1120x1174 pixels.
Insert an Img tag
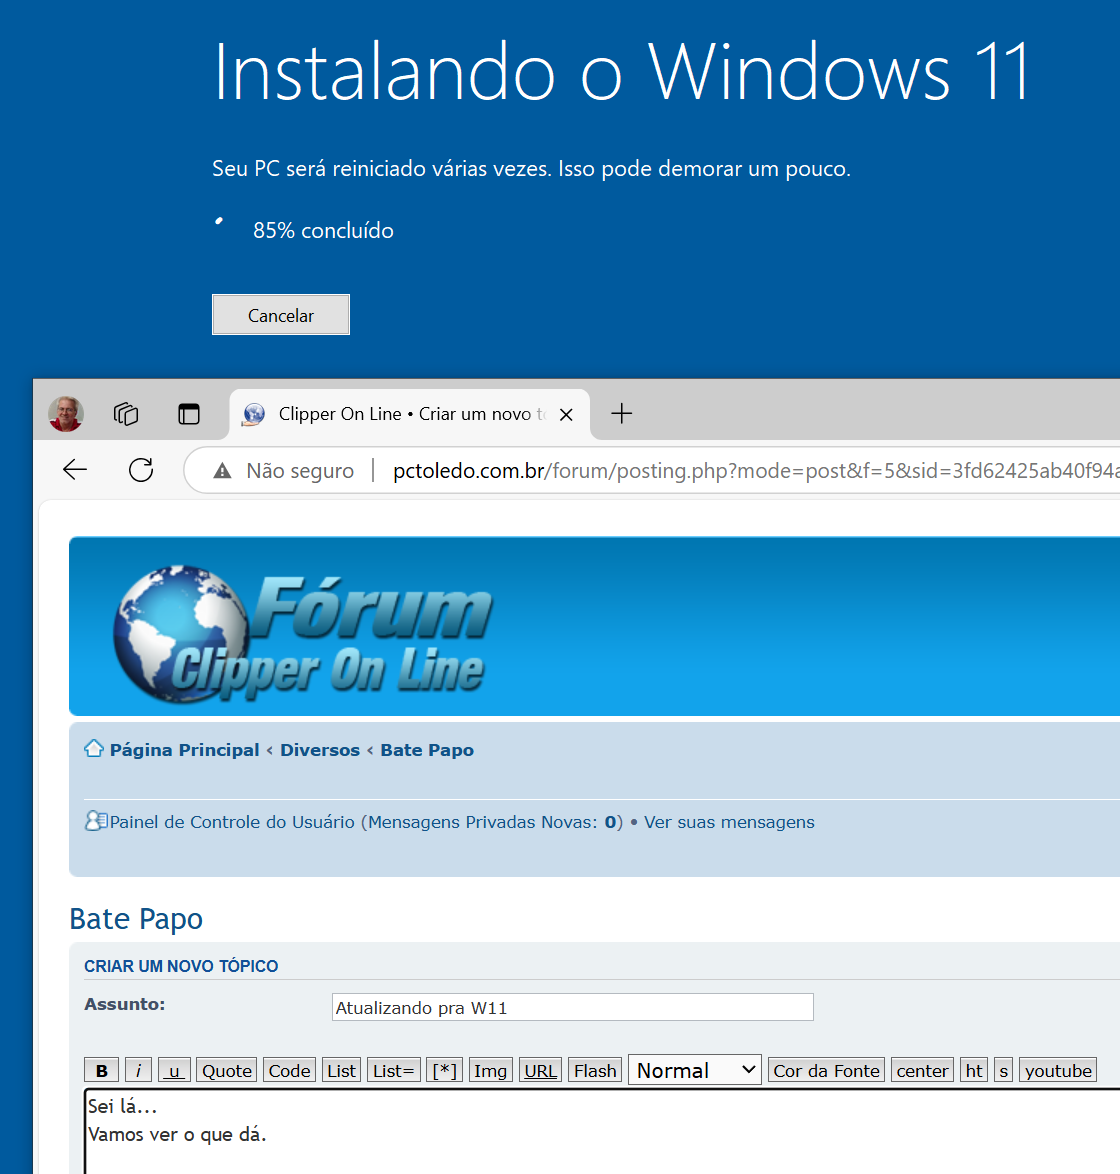click(490, 1071)
